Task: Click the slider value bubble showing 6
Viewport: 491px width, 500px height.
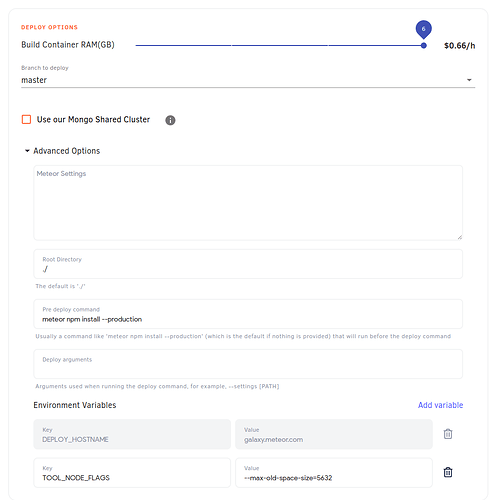Action: point(423,29)
